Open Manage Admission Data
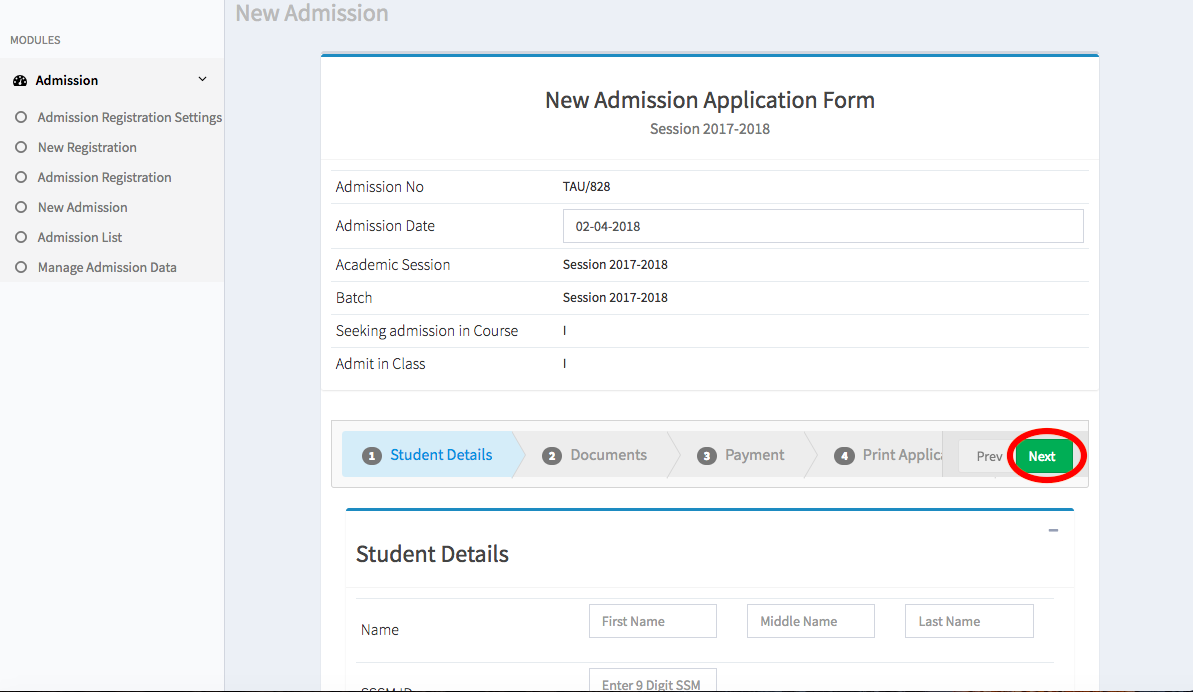The width and height of the screenshot is (1193, 692). 107,268
